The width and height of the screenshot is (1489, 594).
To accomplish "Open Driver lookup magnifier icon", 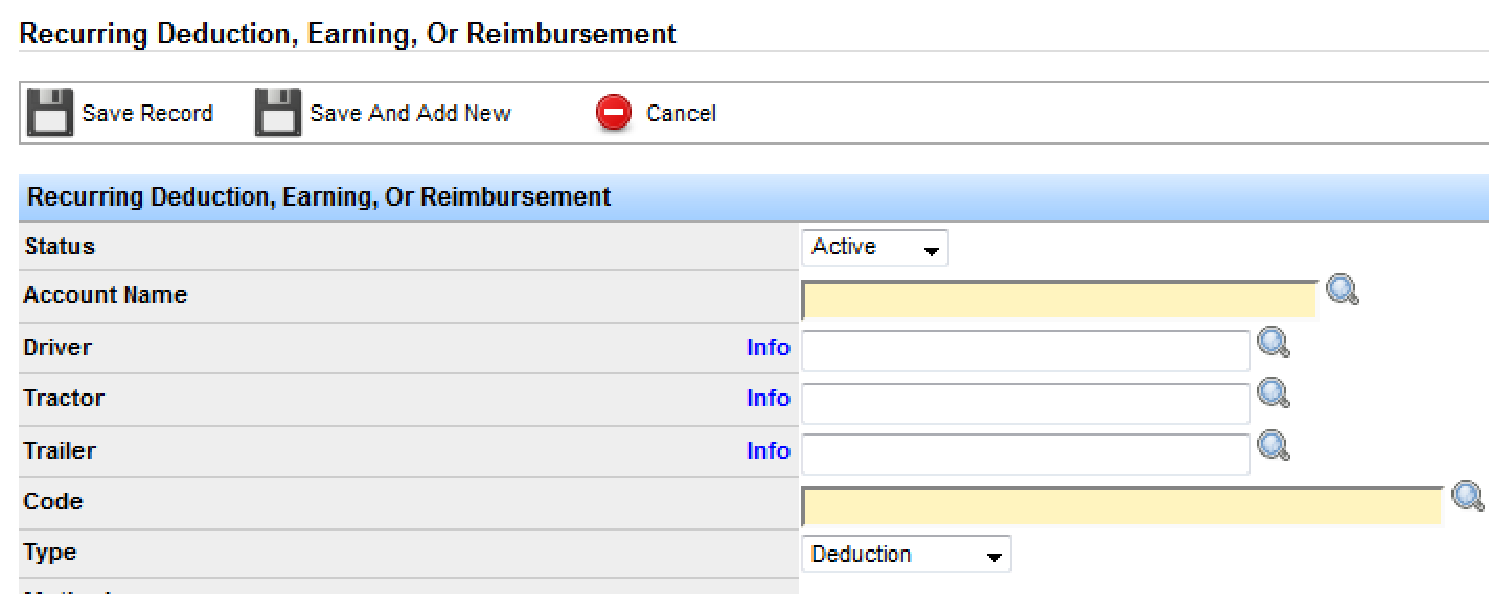I will 1273,343.
